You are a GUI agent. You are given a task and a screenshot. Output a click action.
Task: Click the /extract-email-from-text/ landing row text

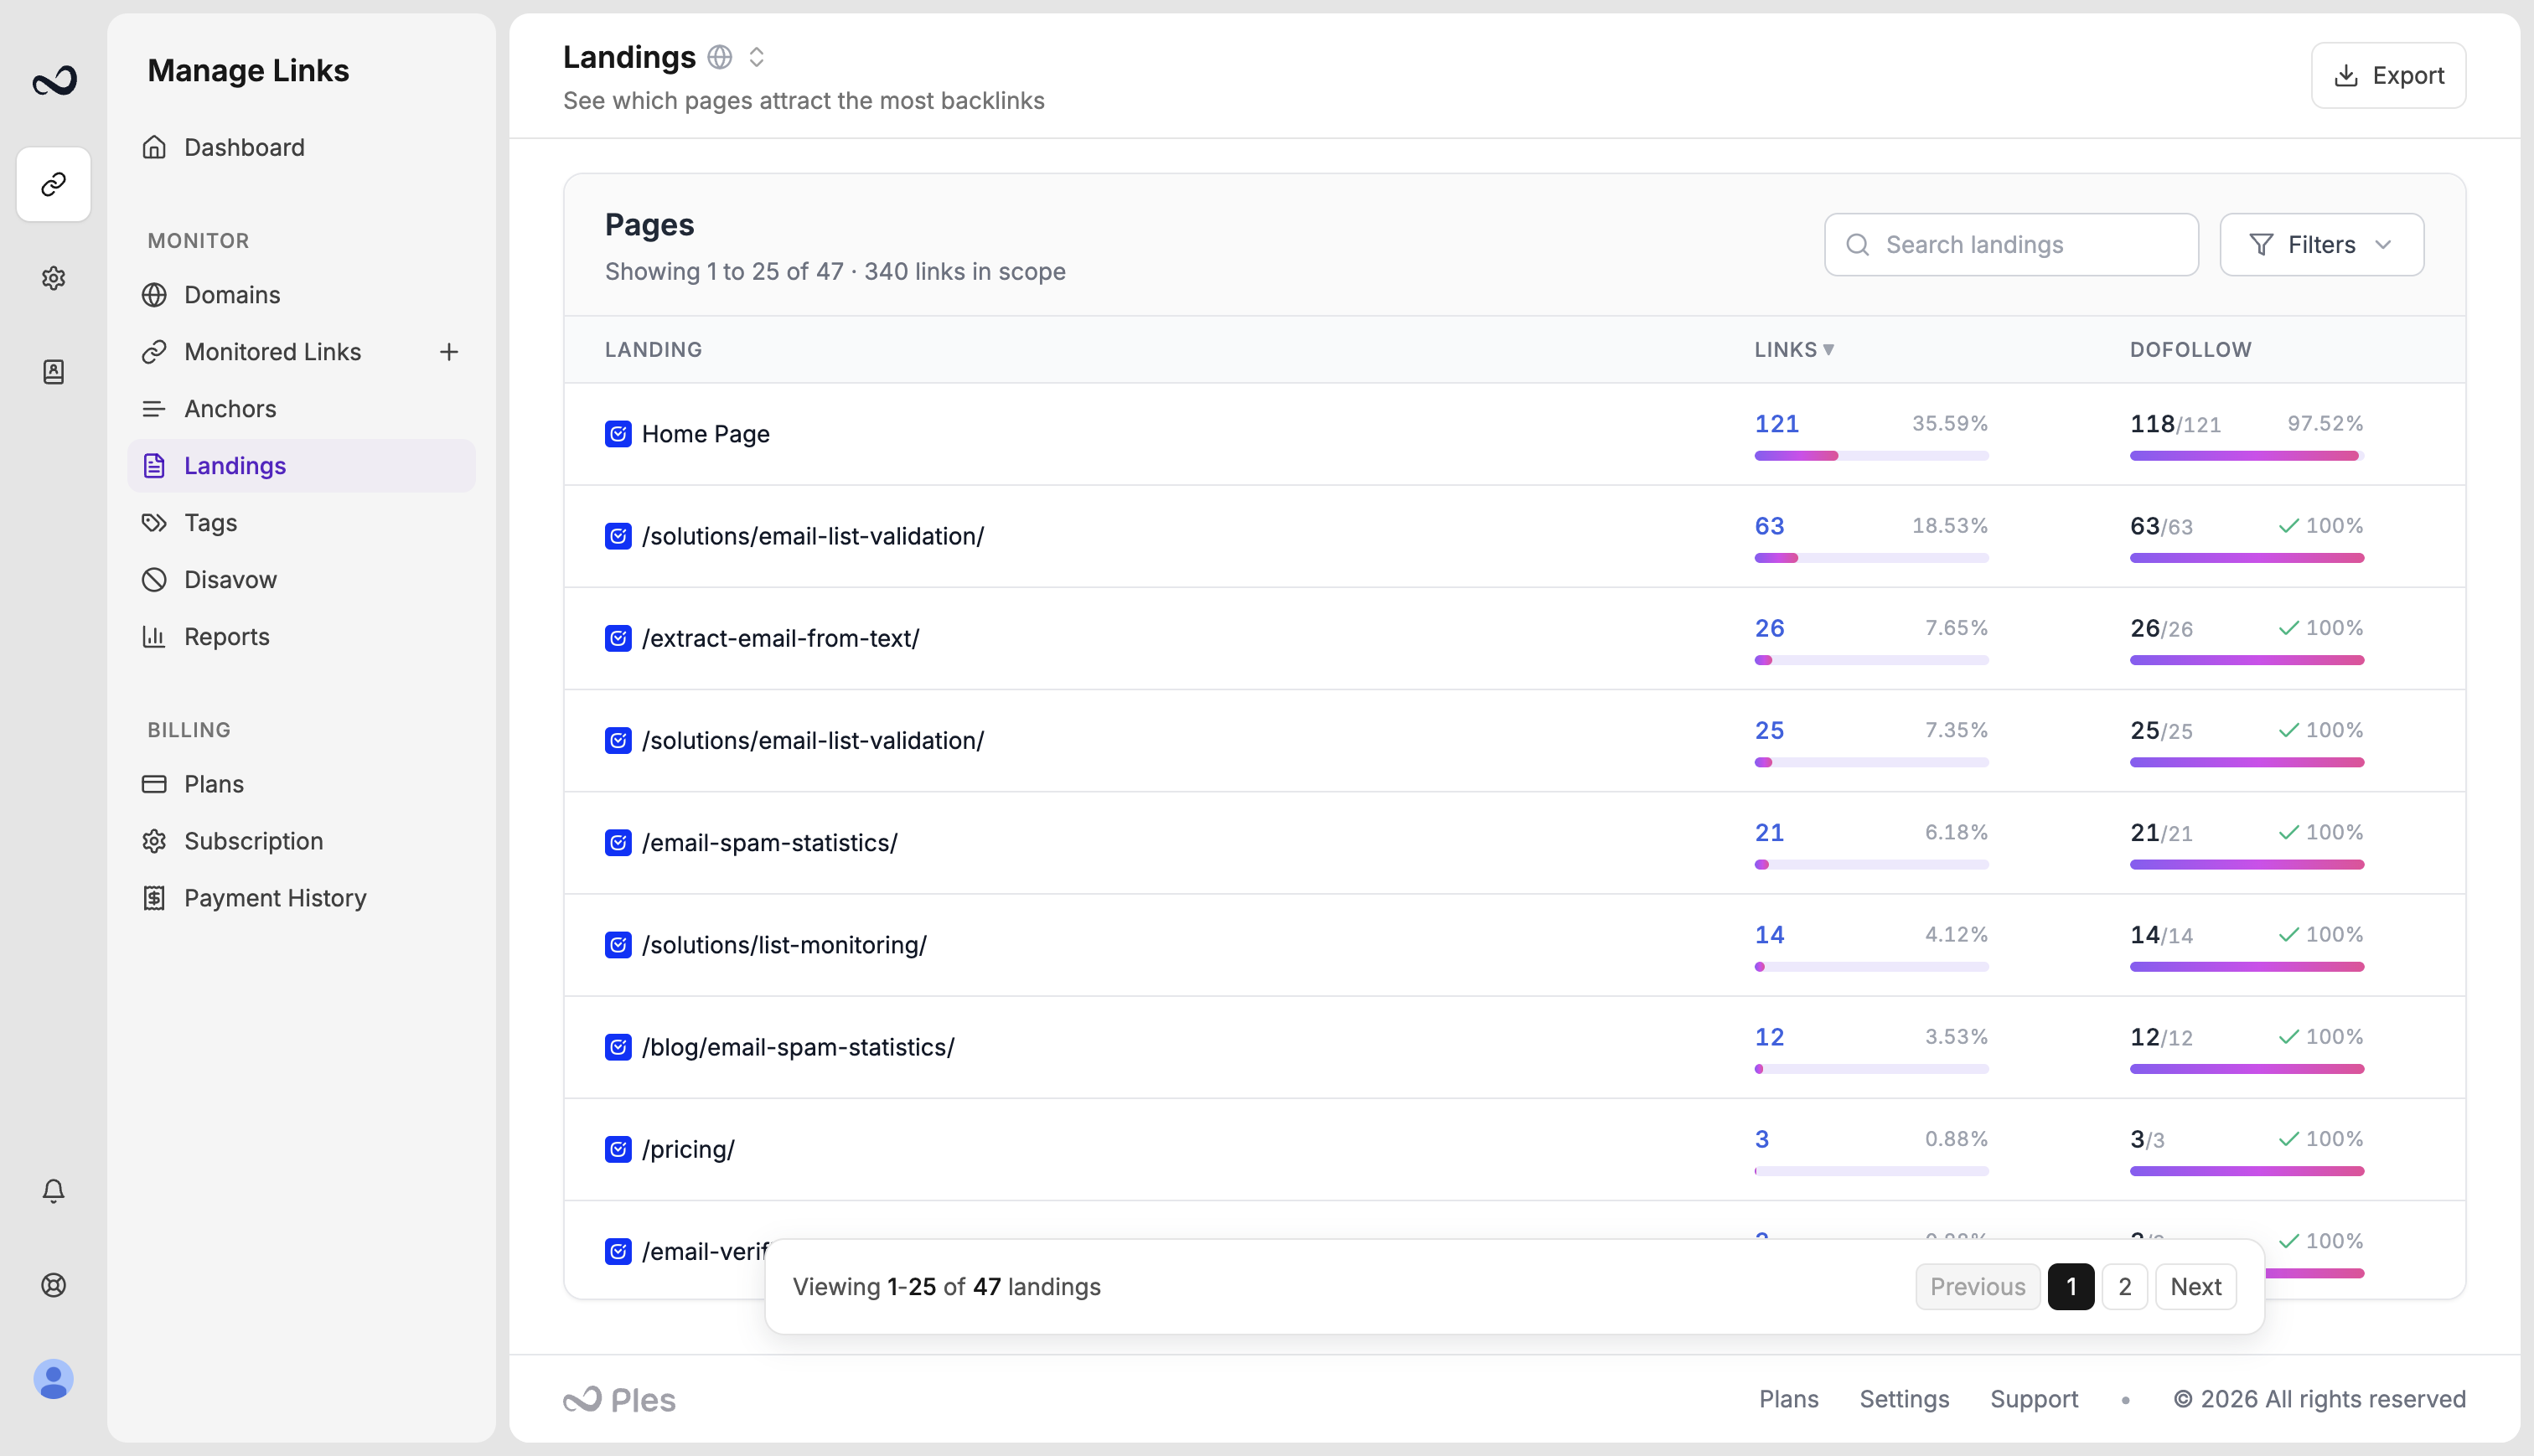pos(780,638)
